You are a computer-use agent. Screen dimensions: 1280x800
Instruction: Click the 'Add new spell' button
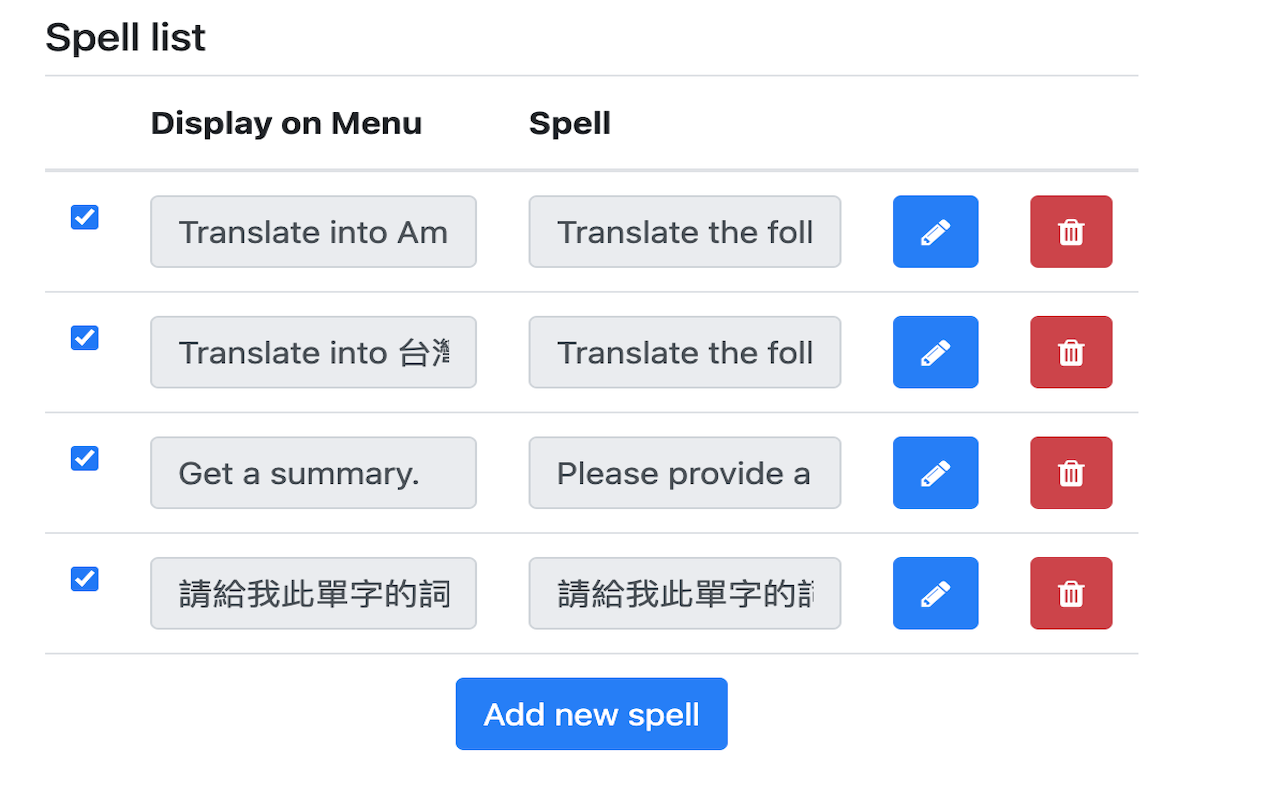[x=591, y=713]
